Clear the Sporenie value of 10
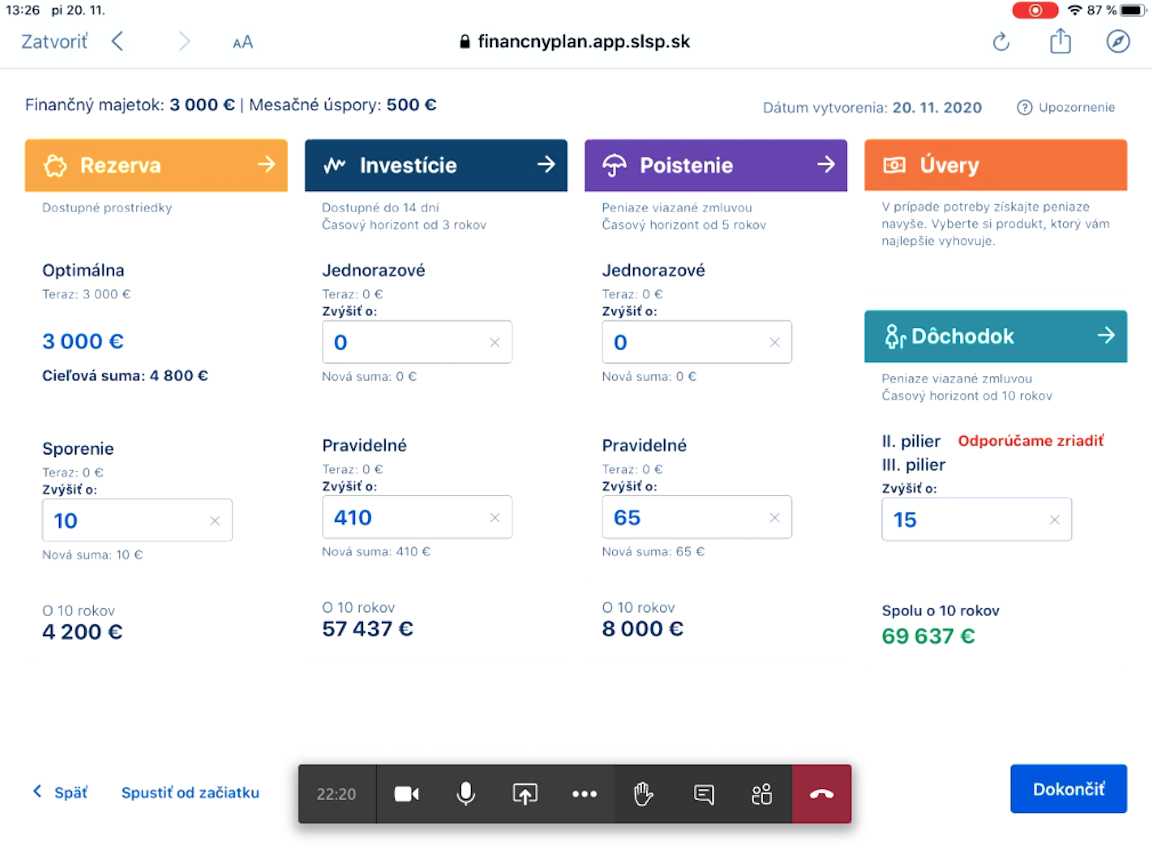1152x863 pixels. 215,521
